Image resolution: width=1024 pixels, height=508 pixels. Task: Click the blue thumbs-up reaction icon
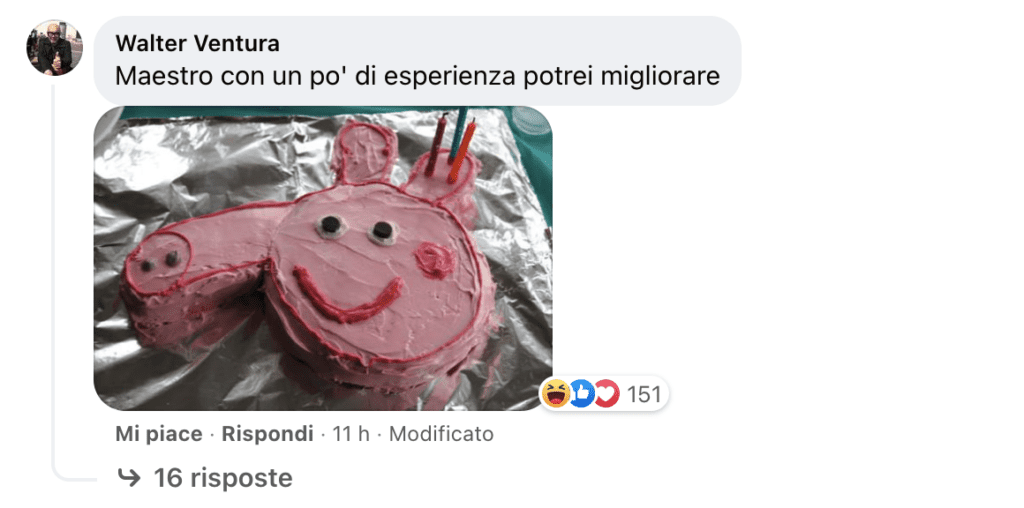[x=581, y=394]
